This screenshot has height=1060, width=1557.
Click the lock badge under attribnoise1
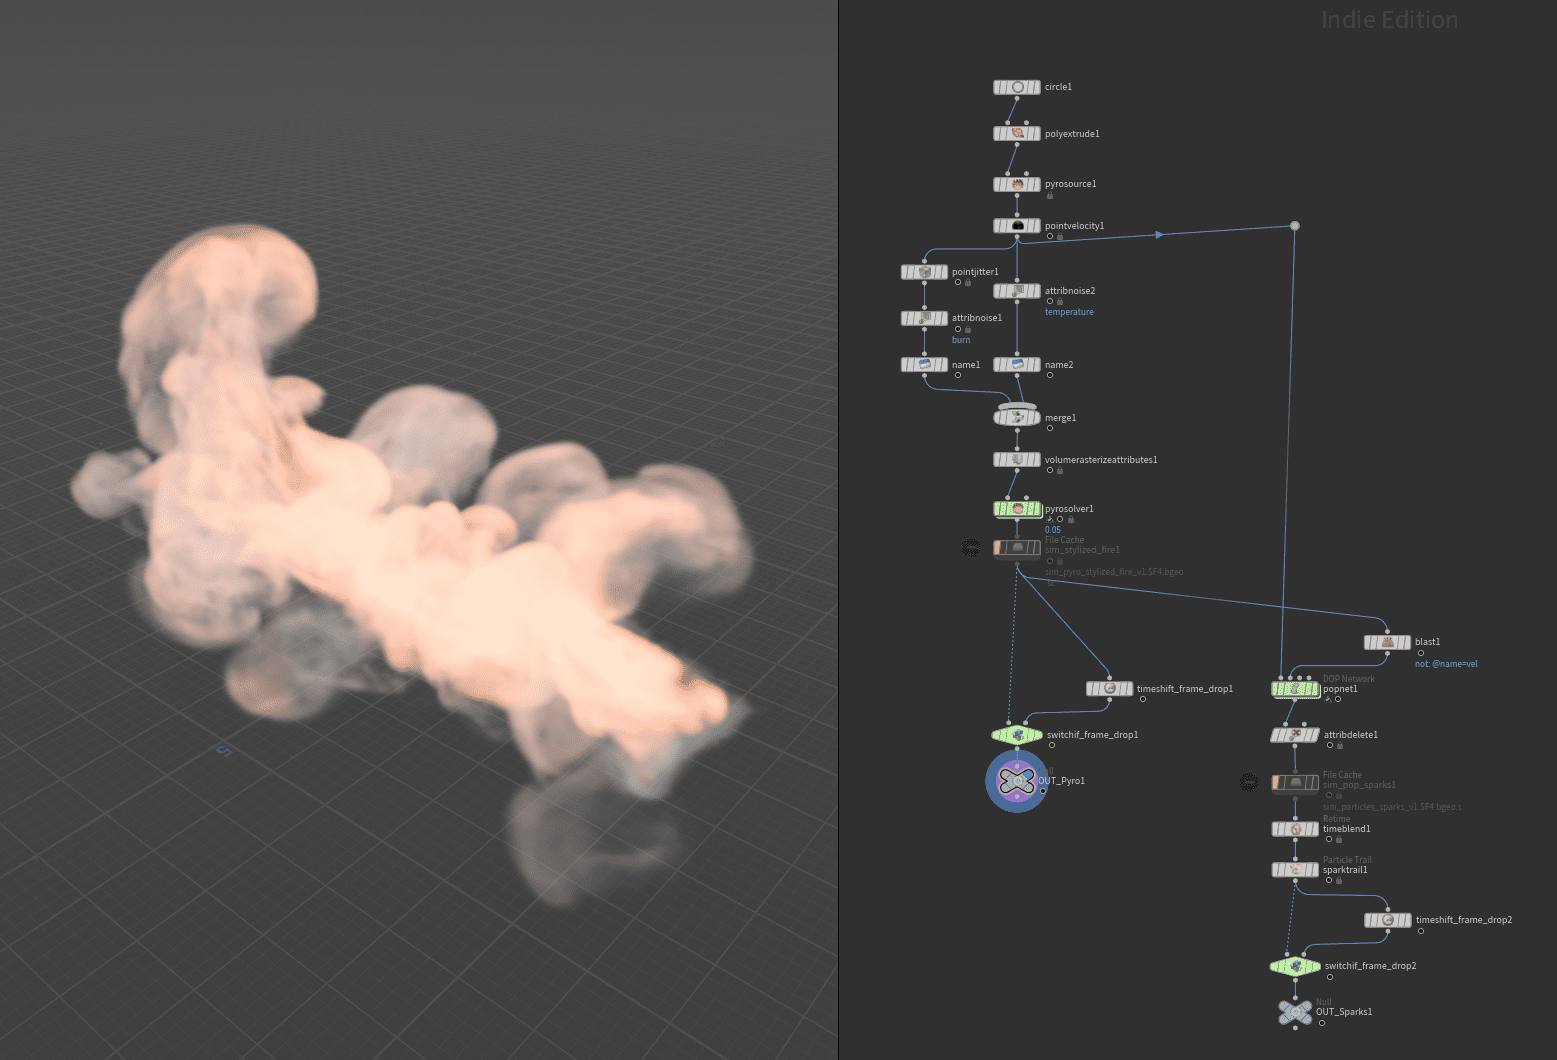coord(968,330)
